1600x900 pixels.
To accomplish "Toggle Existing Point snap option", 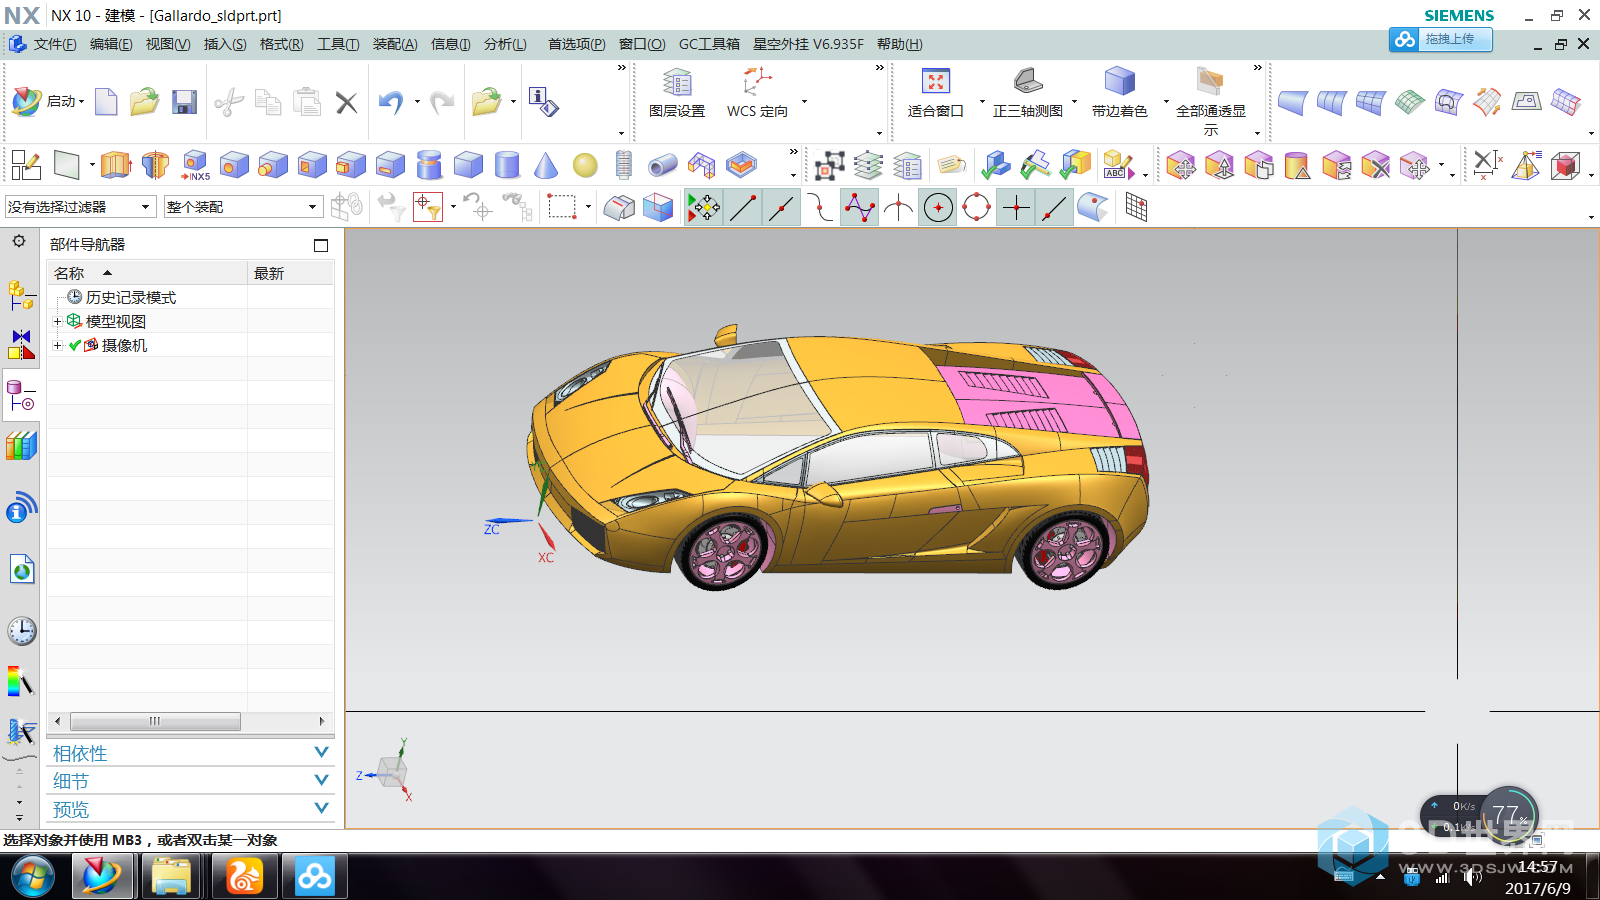I will [x=1016, y=207].
